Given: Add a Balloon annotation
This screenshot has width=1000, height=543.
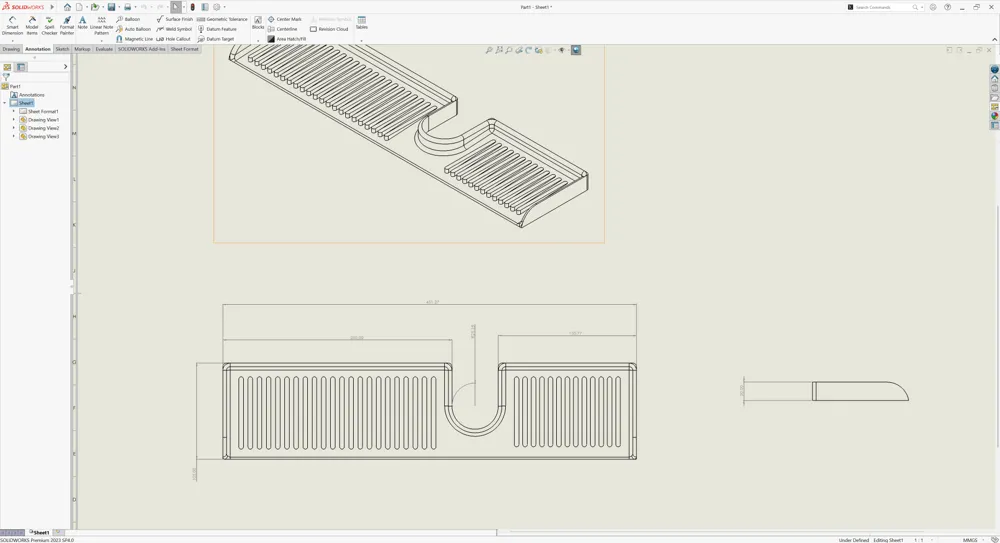Looking at the screenshot, I should pyautogui.click(x=128, y=19).
